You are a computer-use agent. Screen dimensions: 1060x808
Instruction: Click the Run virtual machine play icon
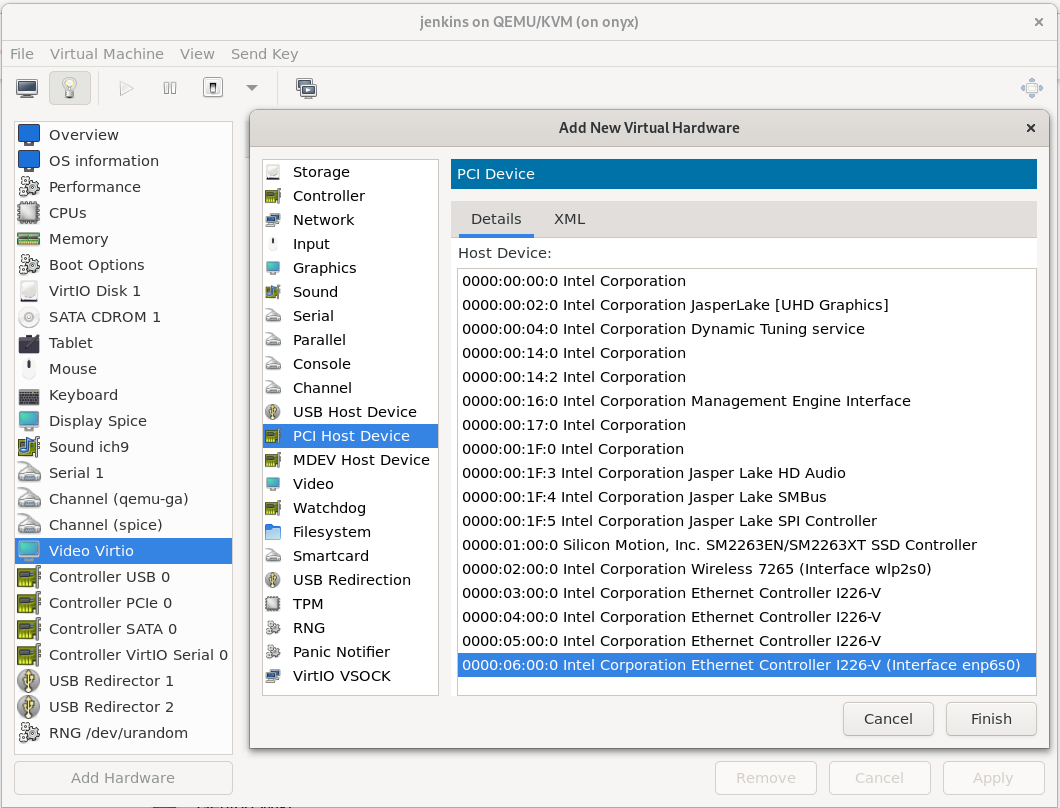point(126,88)
